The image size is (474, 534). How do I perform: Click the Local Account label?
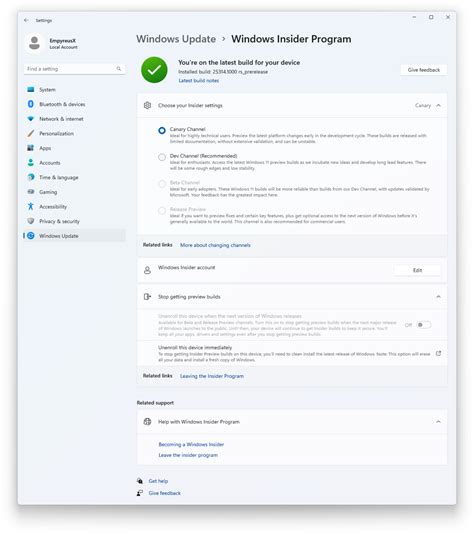(64, 47)
